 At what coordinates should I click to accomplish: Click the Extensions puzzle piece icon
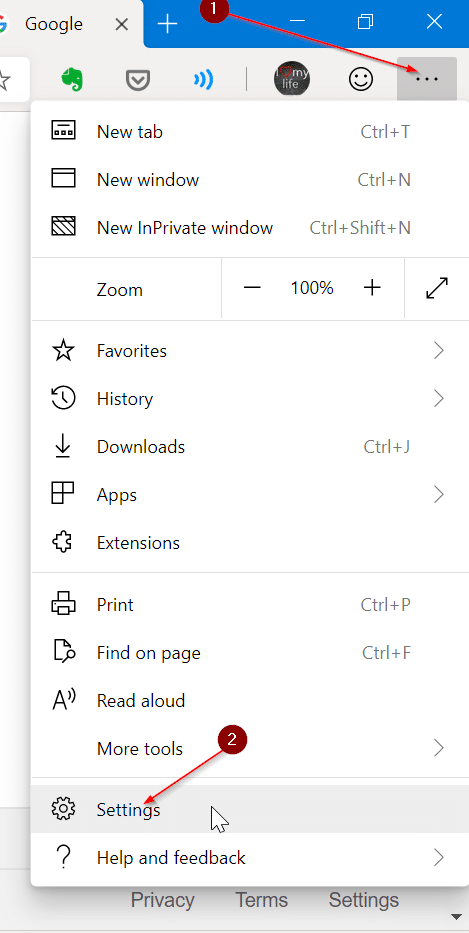pyautogui.click(x=62, y=543)
